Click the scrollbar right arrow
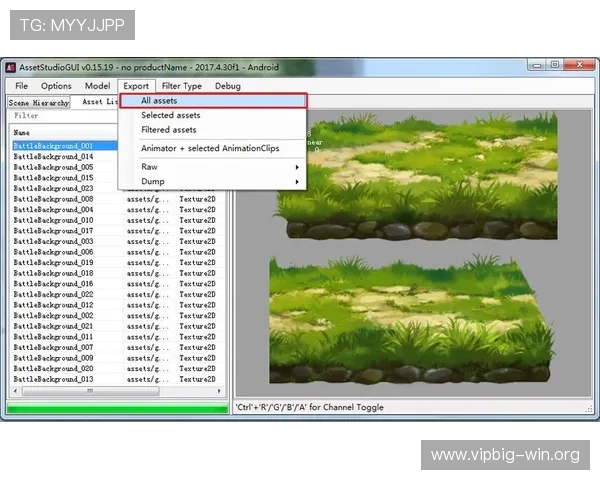 [x=219, y=391]
